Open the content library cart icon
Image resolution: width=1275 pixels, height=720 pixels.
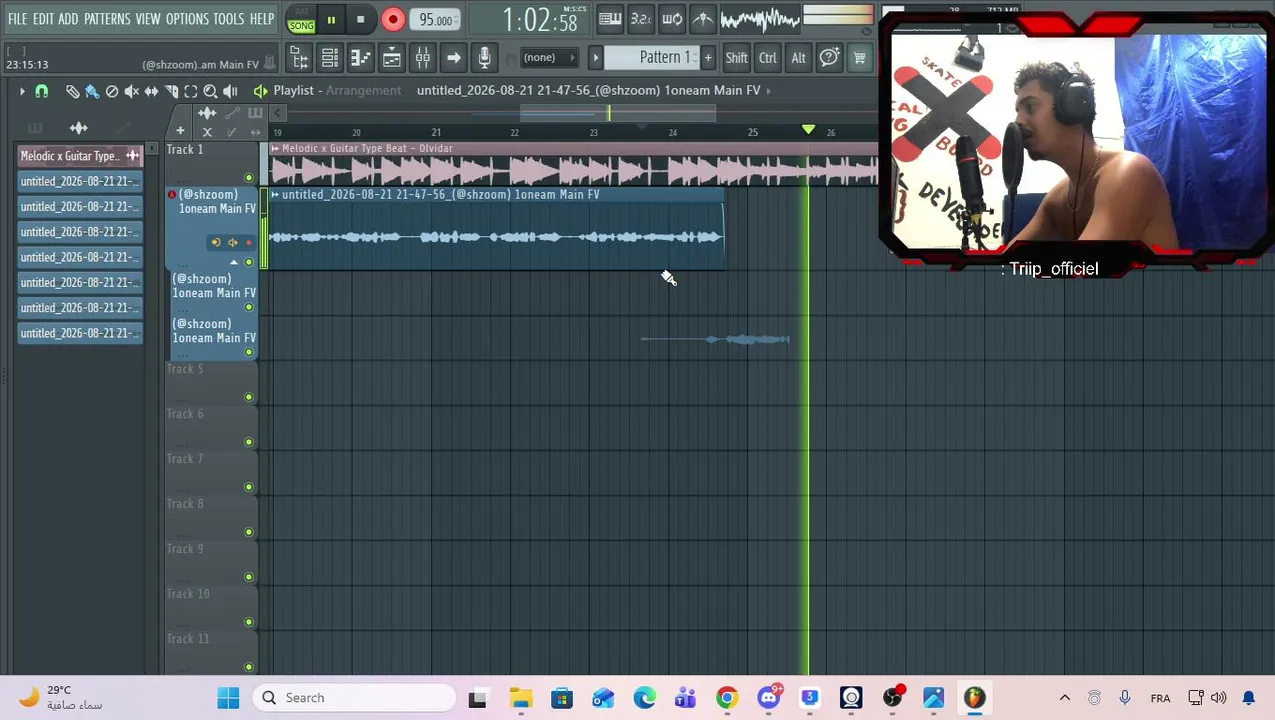coord(859,58)
